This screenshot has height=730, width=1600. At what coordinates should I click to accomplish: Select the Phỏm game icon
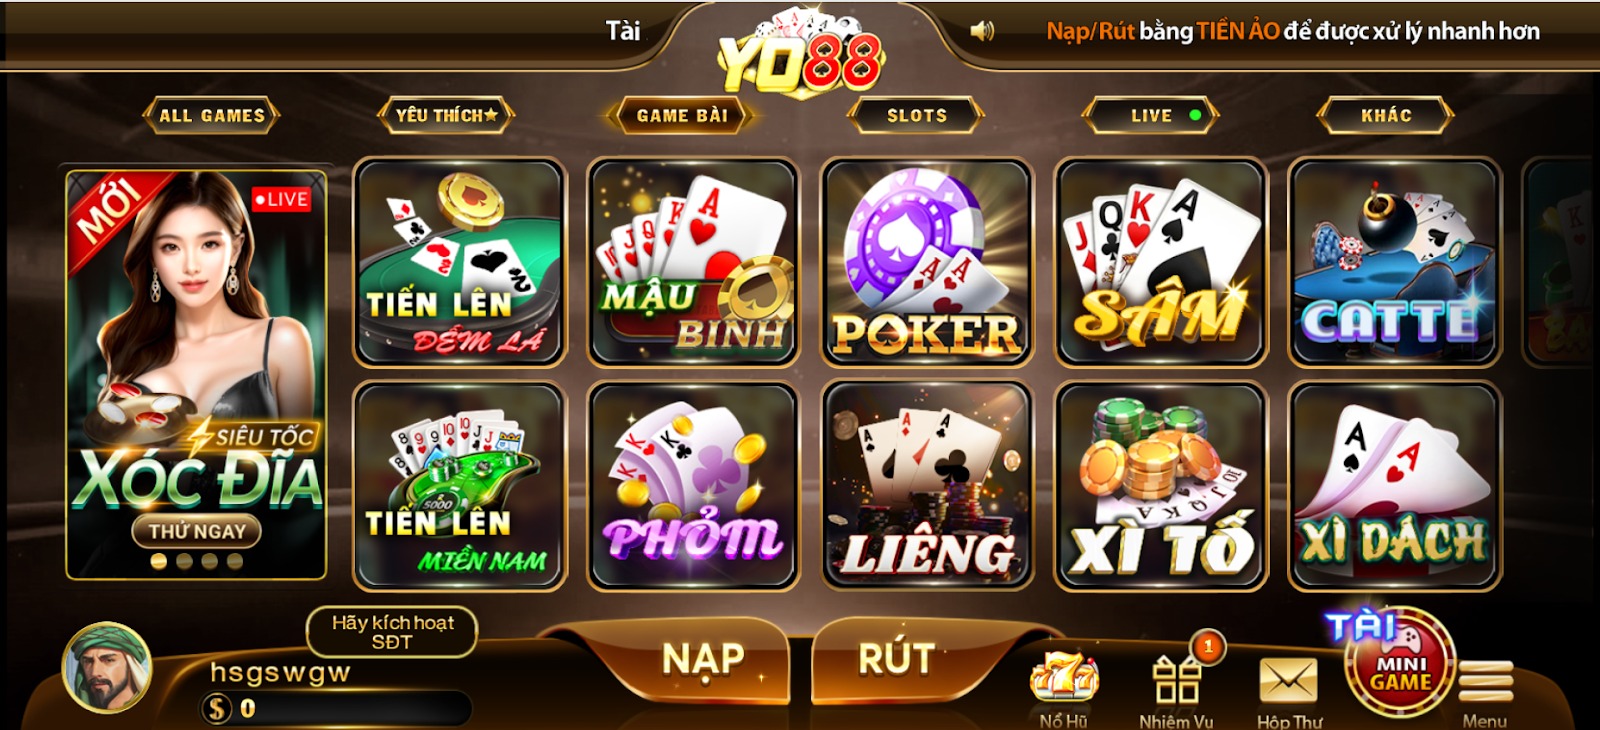coord(692,486)
